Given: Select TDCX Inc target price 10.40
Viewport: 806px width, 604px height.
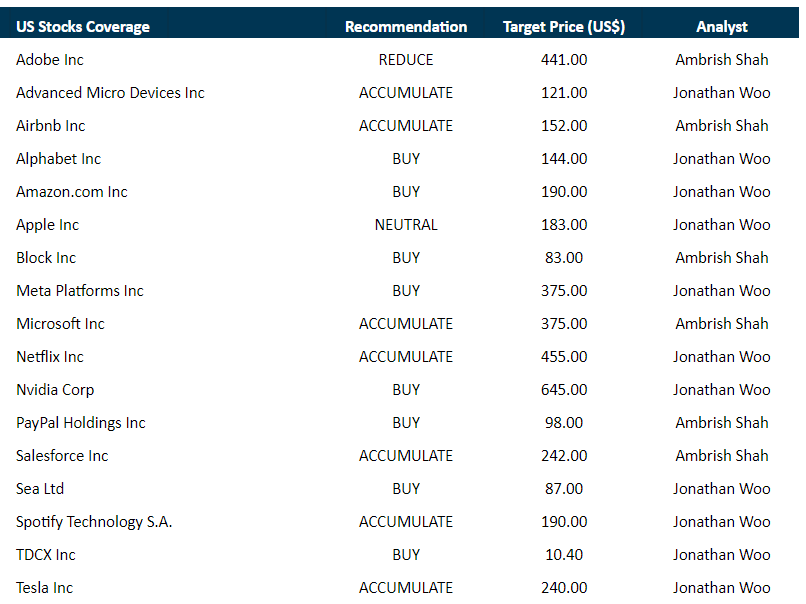Looking at the screenshot, I should coord(564,555).
